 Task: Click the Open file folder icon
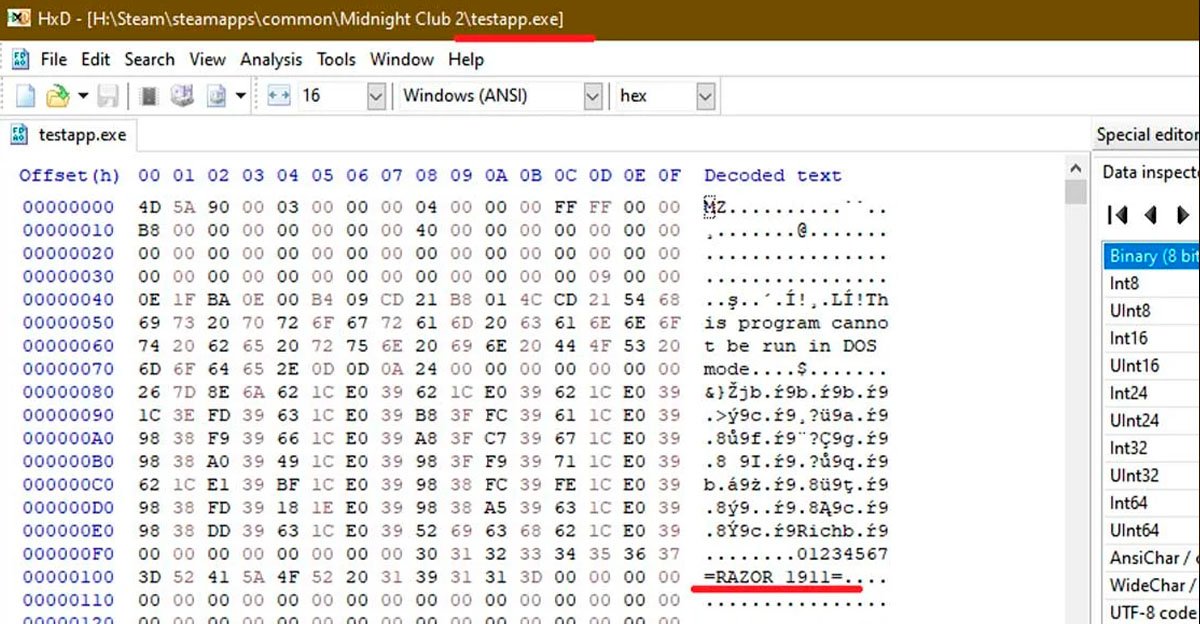[x=58, y=96]
